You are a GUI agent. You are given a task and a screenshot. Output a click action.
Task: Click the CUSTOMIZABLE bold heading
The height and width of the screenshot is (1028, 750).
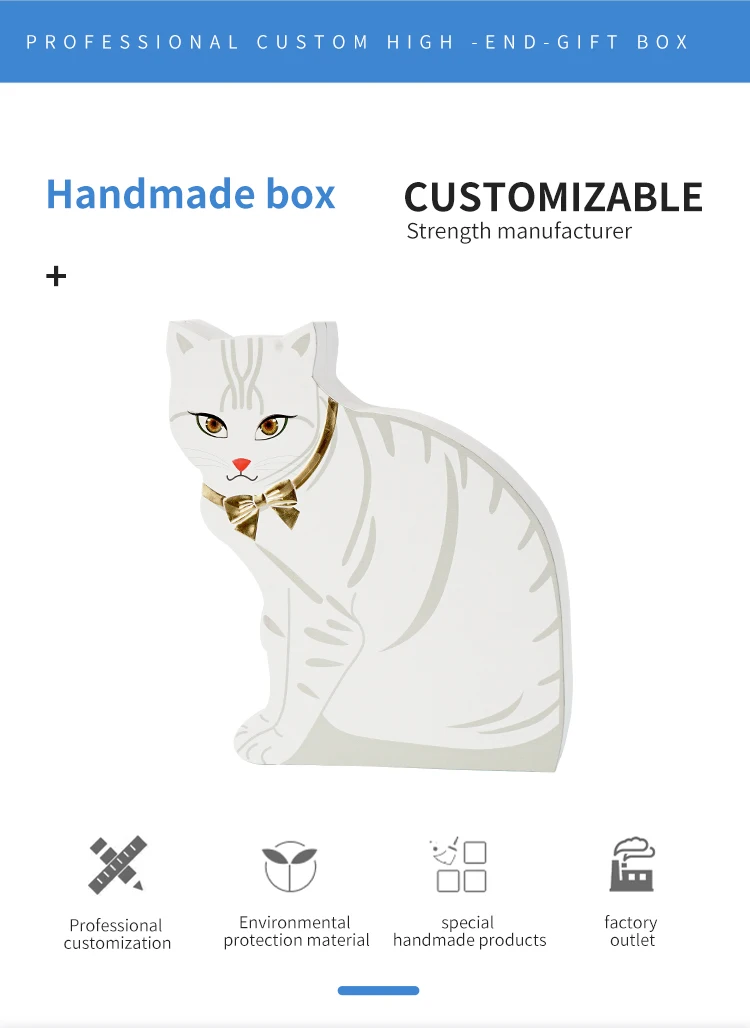[553, 197]
